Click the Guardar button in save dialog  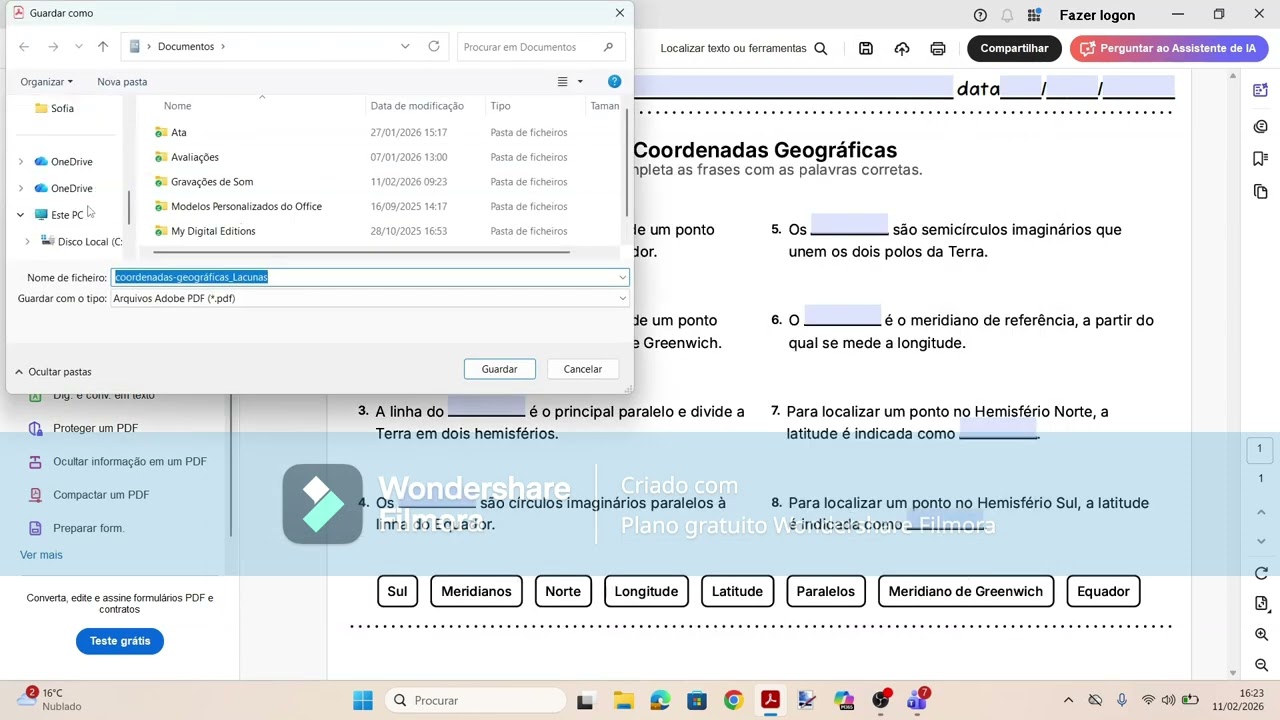coord(499,369)
